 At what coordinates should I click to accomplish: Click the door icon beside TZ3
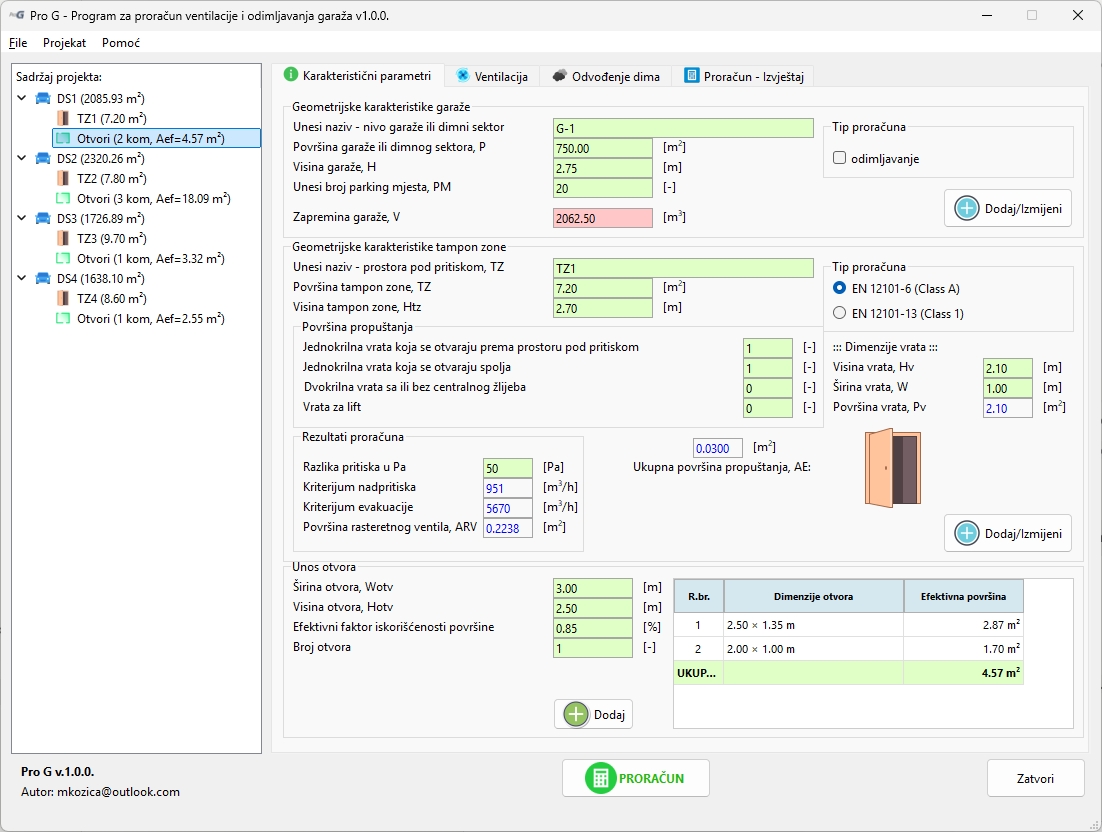(x=63, y=238)
